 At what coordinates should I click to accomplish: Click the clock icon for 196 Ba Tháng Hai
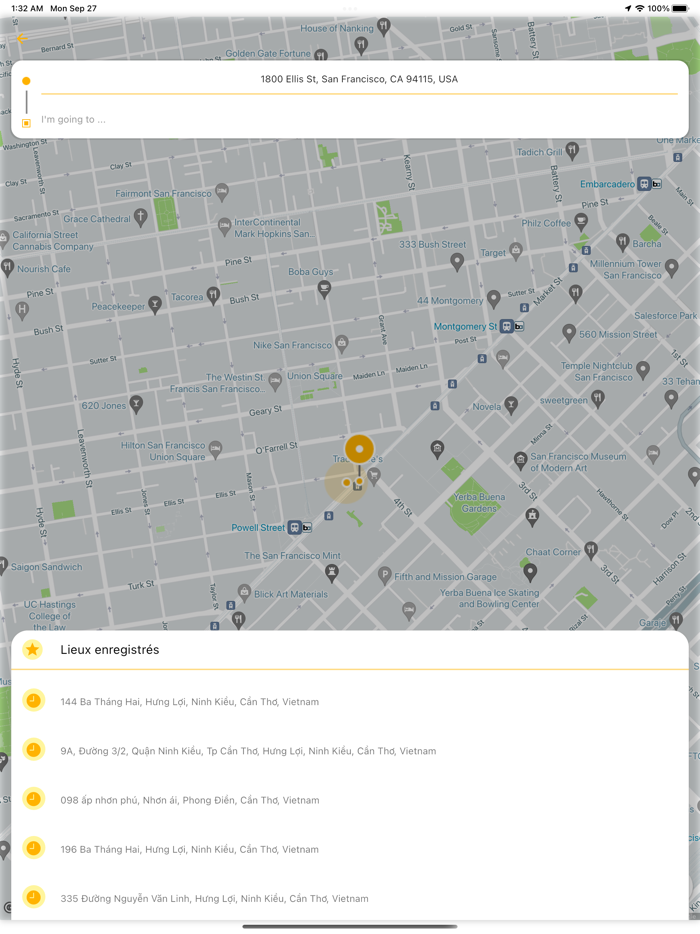pos(33,848)
